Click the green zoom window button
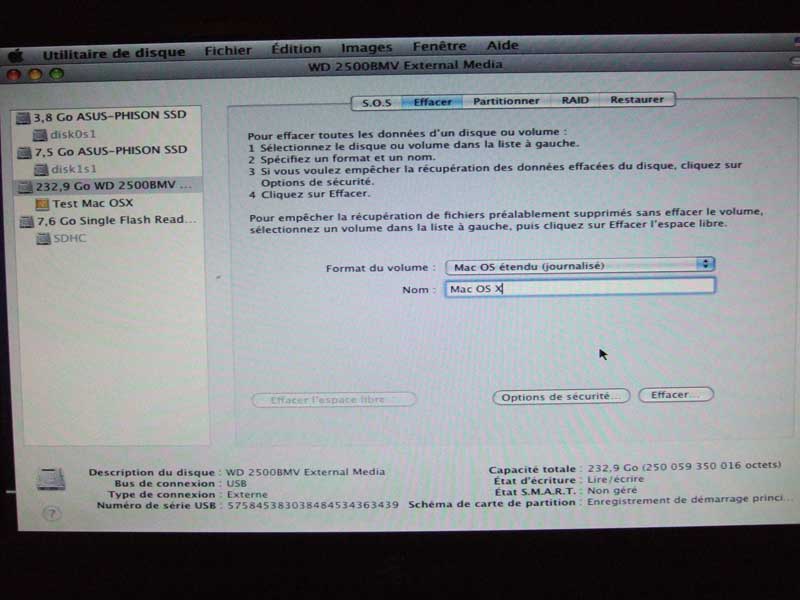This screenshot has height=600, width=800. coord(57,74)
